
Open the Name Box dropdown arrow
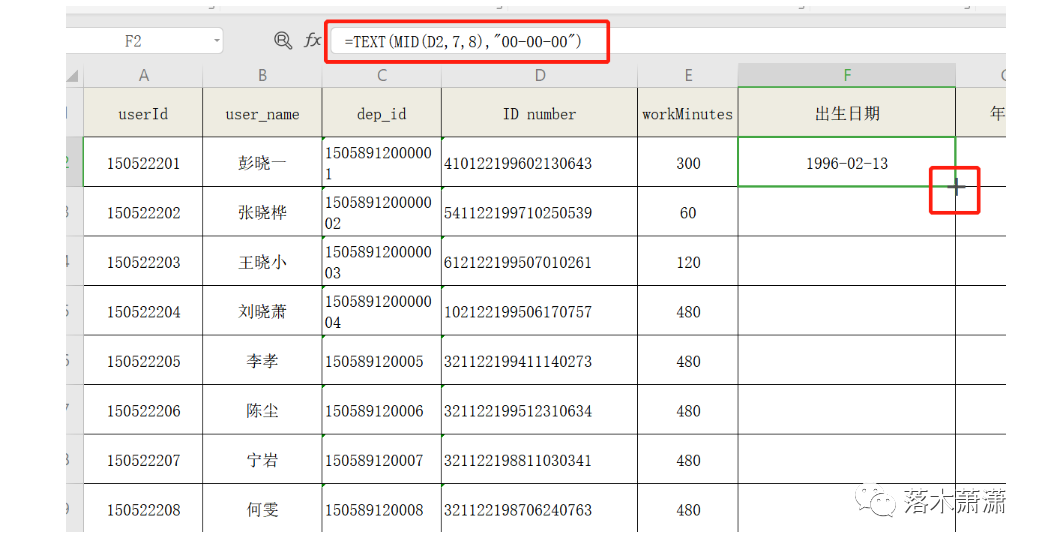(x=216, y=41)
